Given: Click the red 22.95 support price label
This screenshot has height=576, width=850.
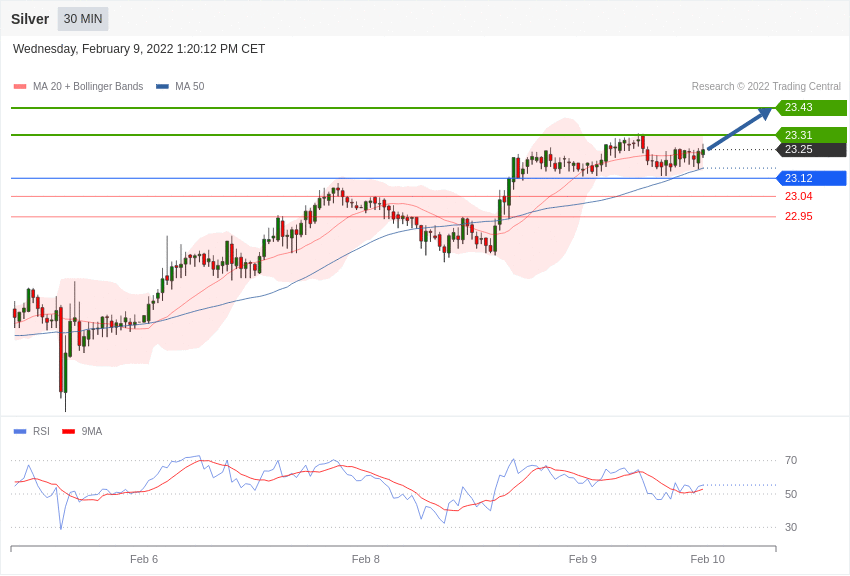Looking at the screenshot, I should pos(799,216).
